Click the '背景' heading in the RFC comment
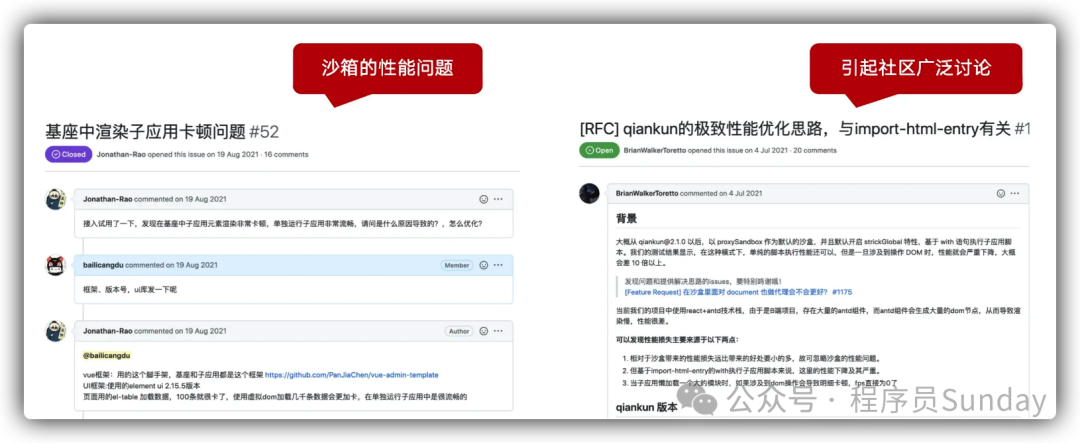This screenshot has width=1080, height=443. [626, 219]
